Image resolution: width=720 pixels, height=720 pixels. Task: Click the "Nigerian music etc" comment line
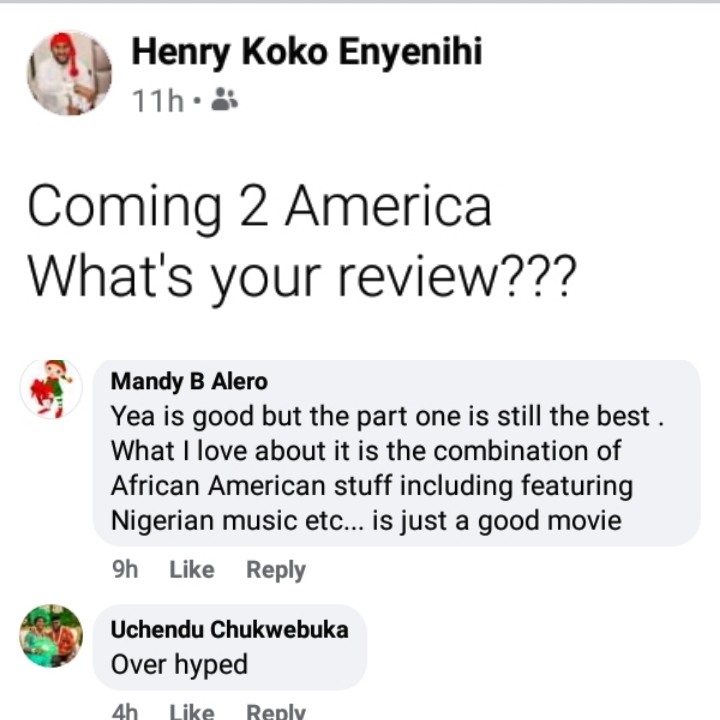[x=366, y=520]
